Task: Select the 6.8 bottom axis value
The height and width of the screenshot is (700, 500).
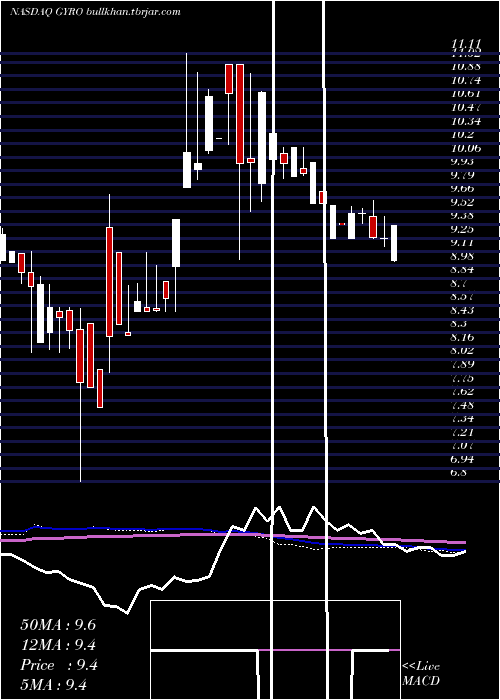Action: point(458,473)
